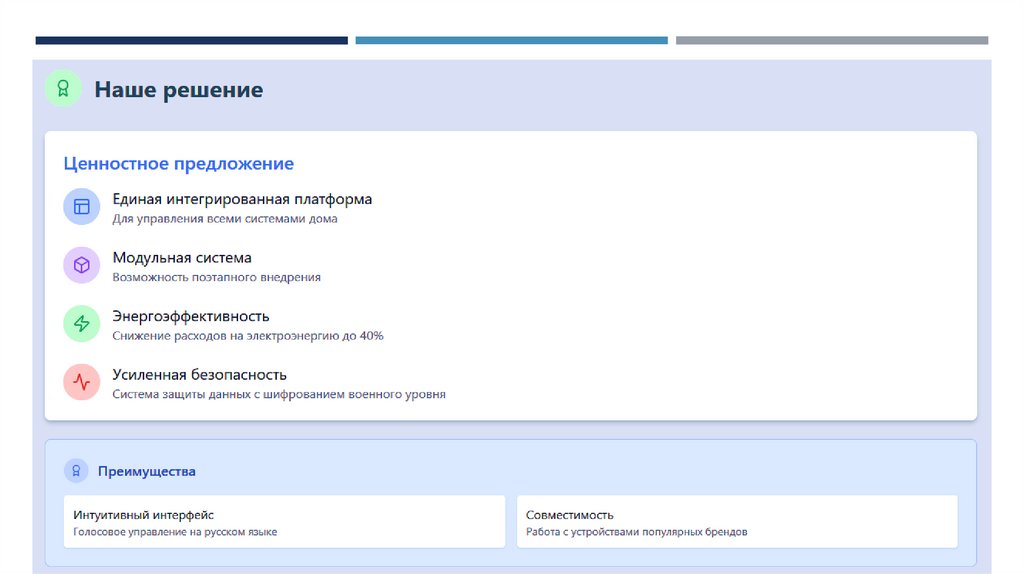
Task: Click Возможность поэтапного внедрения
Action: 216,278
